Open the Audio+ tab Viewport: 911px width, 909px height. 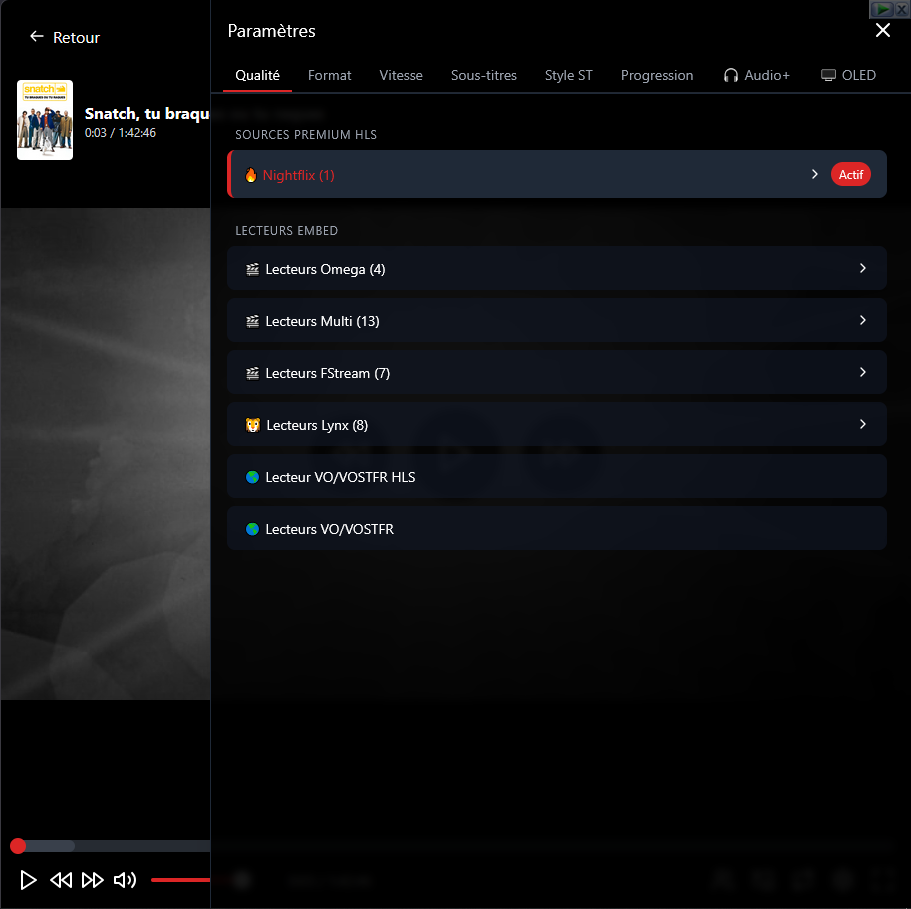(x=756, y=75)
